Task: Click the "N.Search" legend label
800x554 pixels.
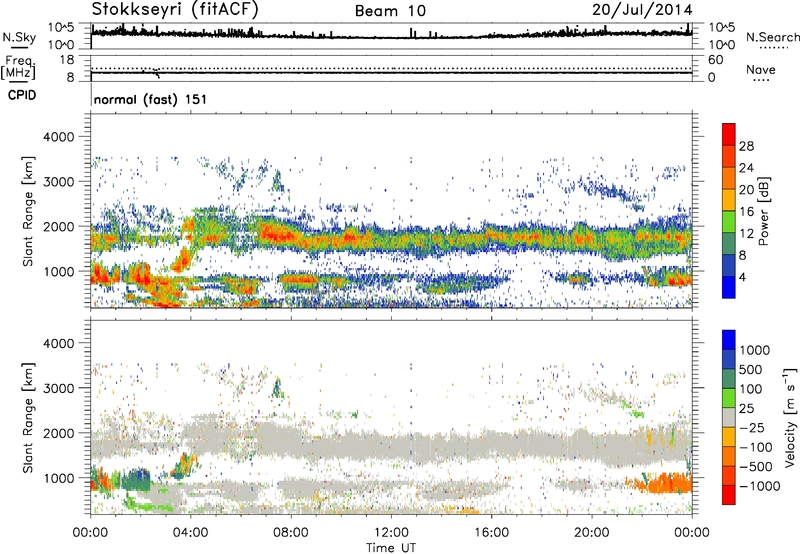Action: [x=772, y=37]
